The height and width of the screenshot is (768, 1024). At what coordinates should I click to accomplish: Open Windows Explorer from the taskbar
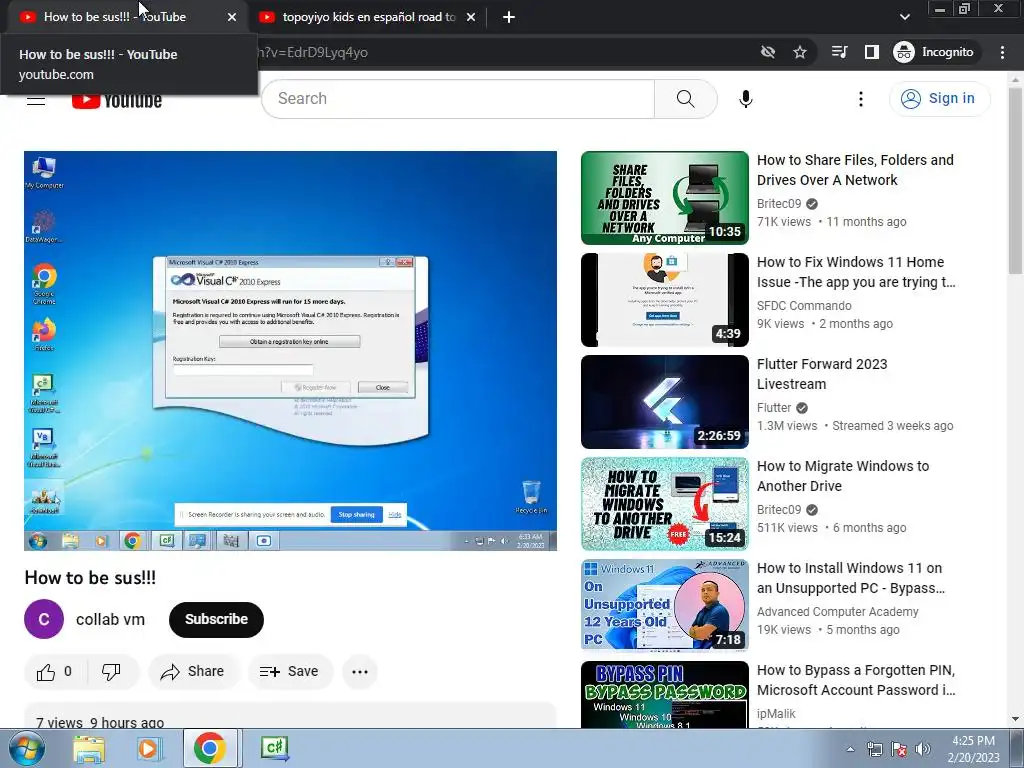coord(89,748)
